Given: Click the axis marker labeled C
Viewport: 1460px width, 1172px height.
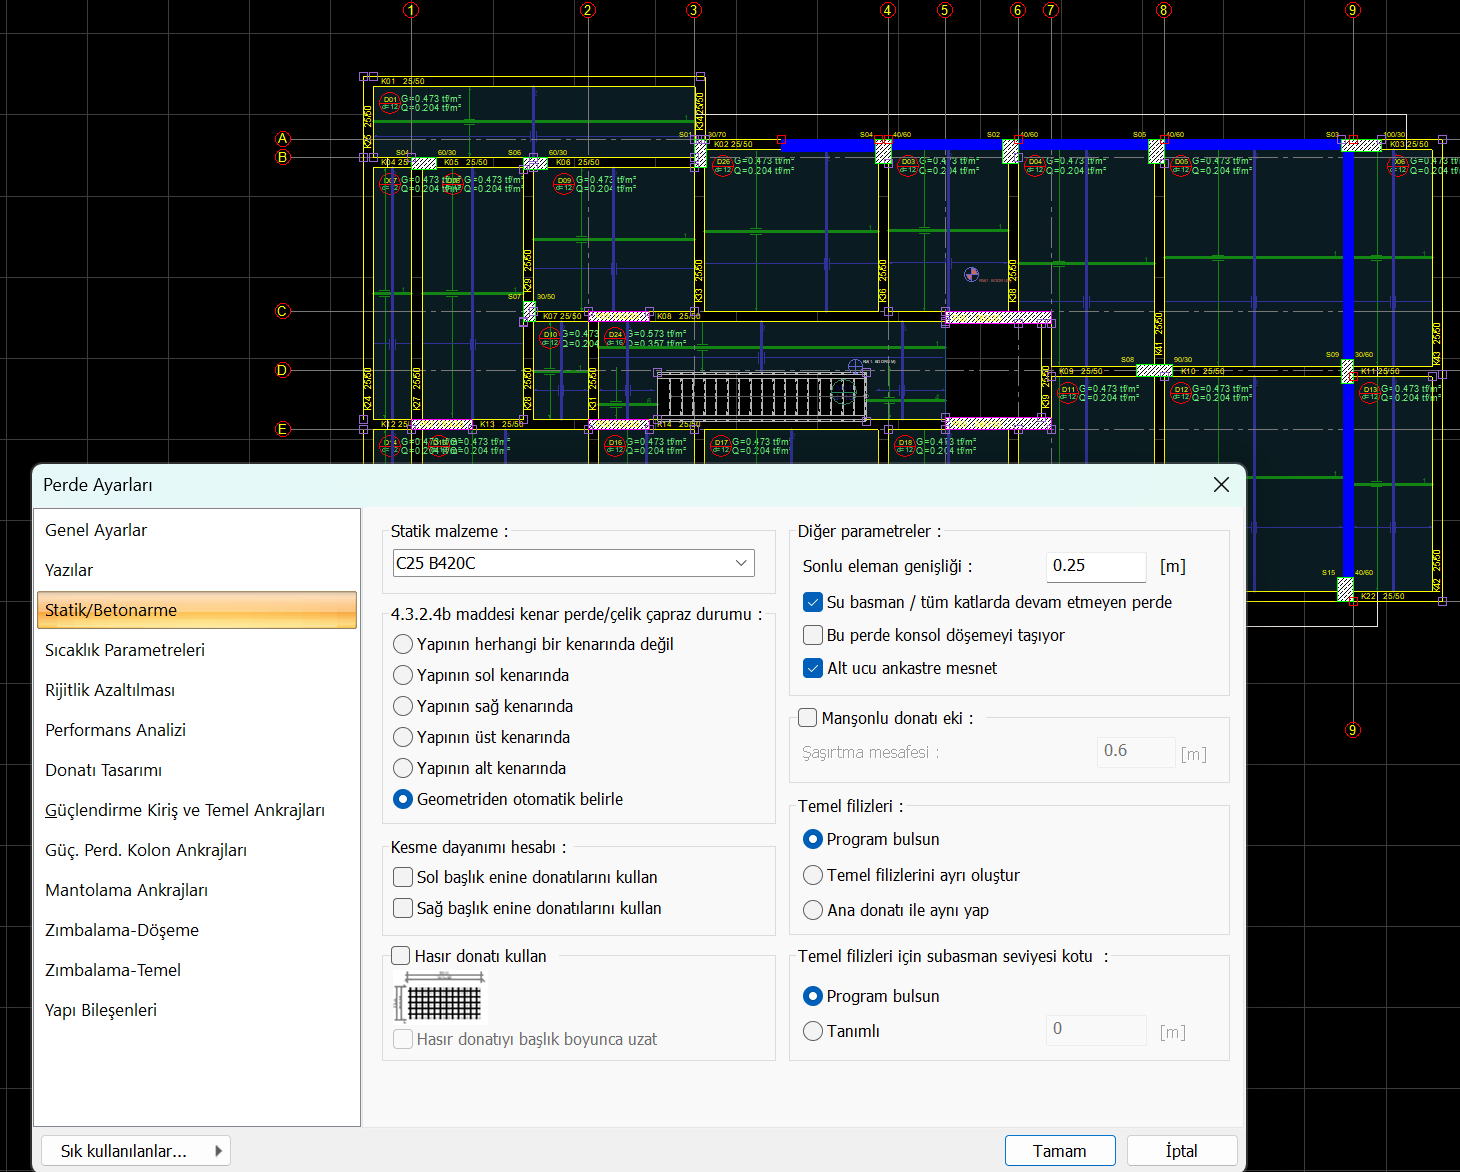Looking at the screenshot, I should 283,312.
